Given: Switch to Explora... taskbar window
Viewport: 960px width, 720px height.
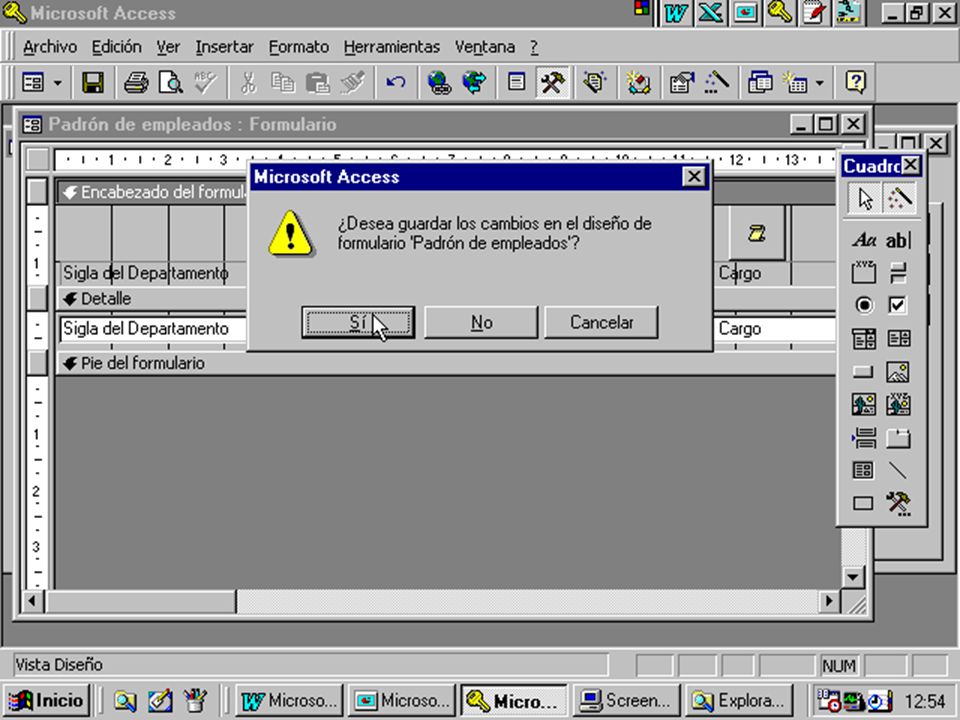Looking at the screenshot, I should 738,700.
